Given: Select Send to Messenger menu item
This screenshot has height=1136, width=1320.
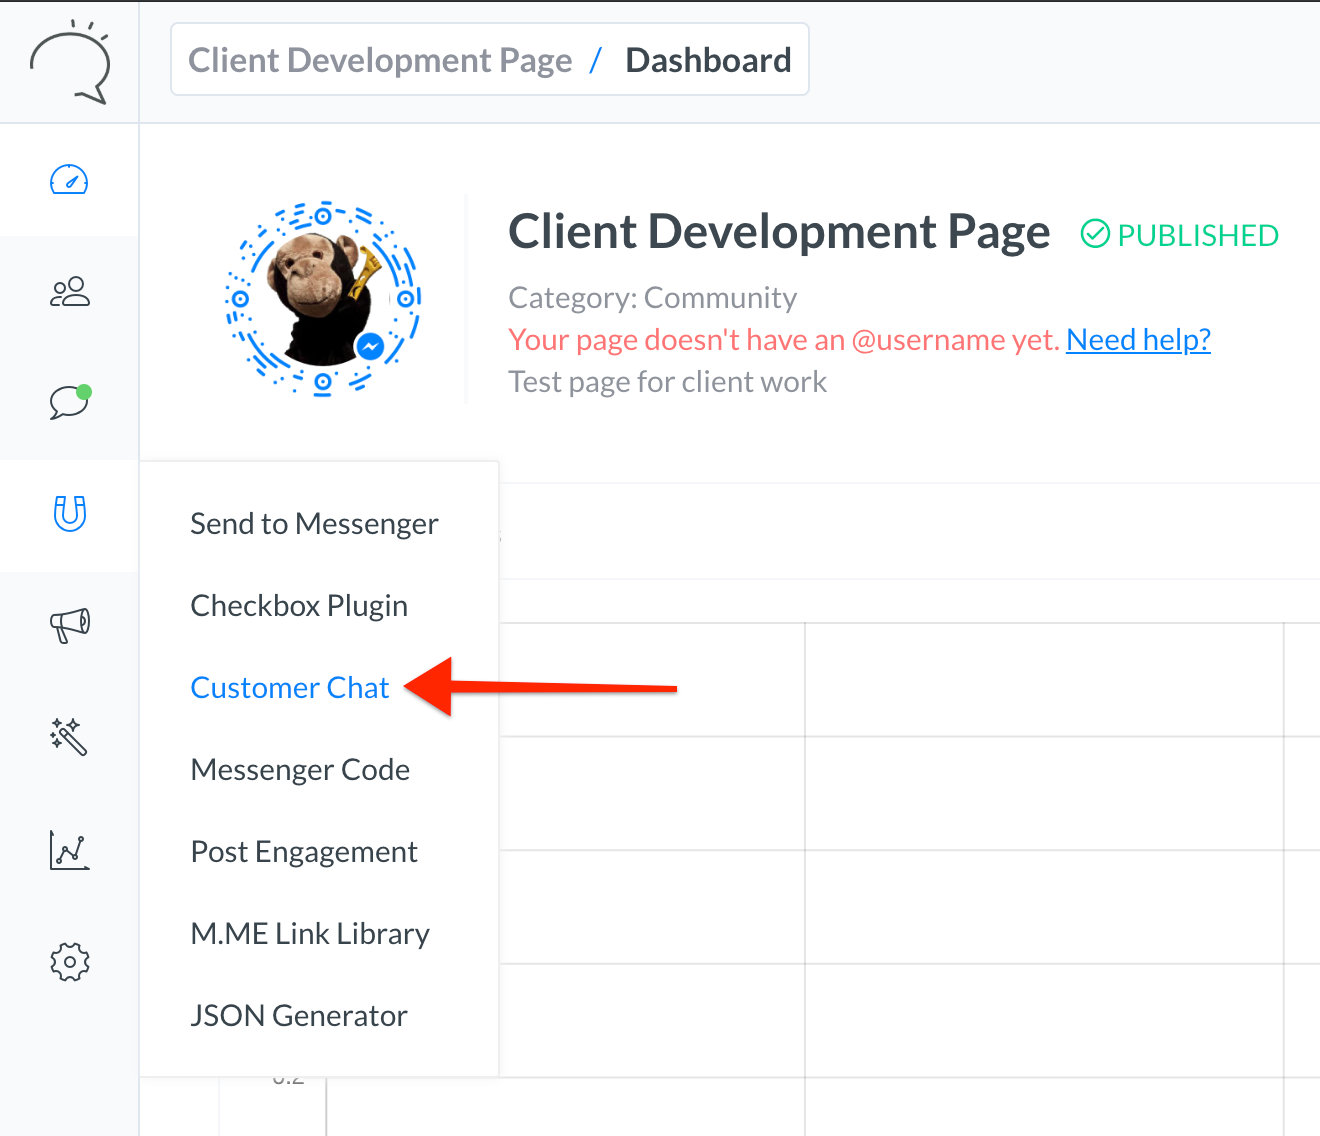Looking at the screenshot, I should click(314, 524).
